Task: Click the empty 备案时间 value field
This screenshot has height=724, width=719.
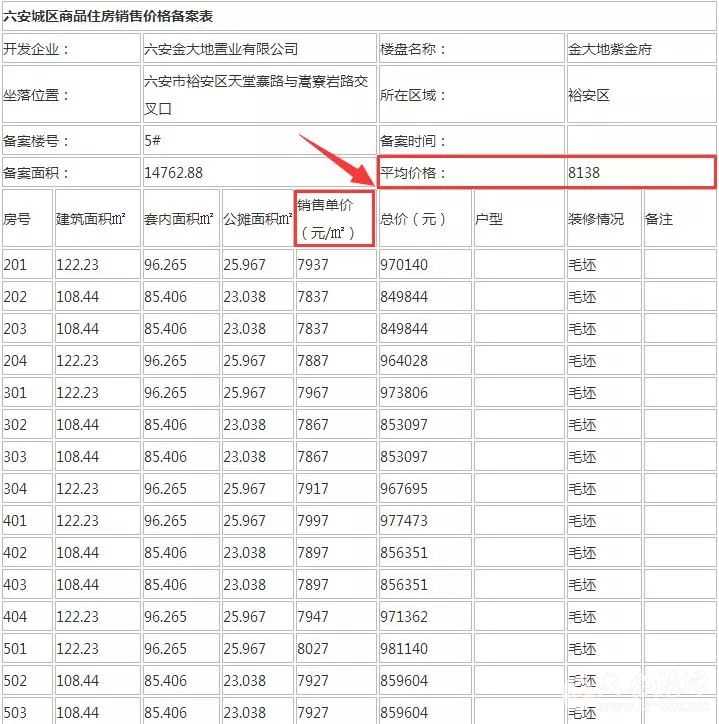Action: (x=640, y=141)
